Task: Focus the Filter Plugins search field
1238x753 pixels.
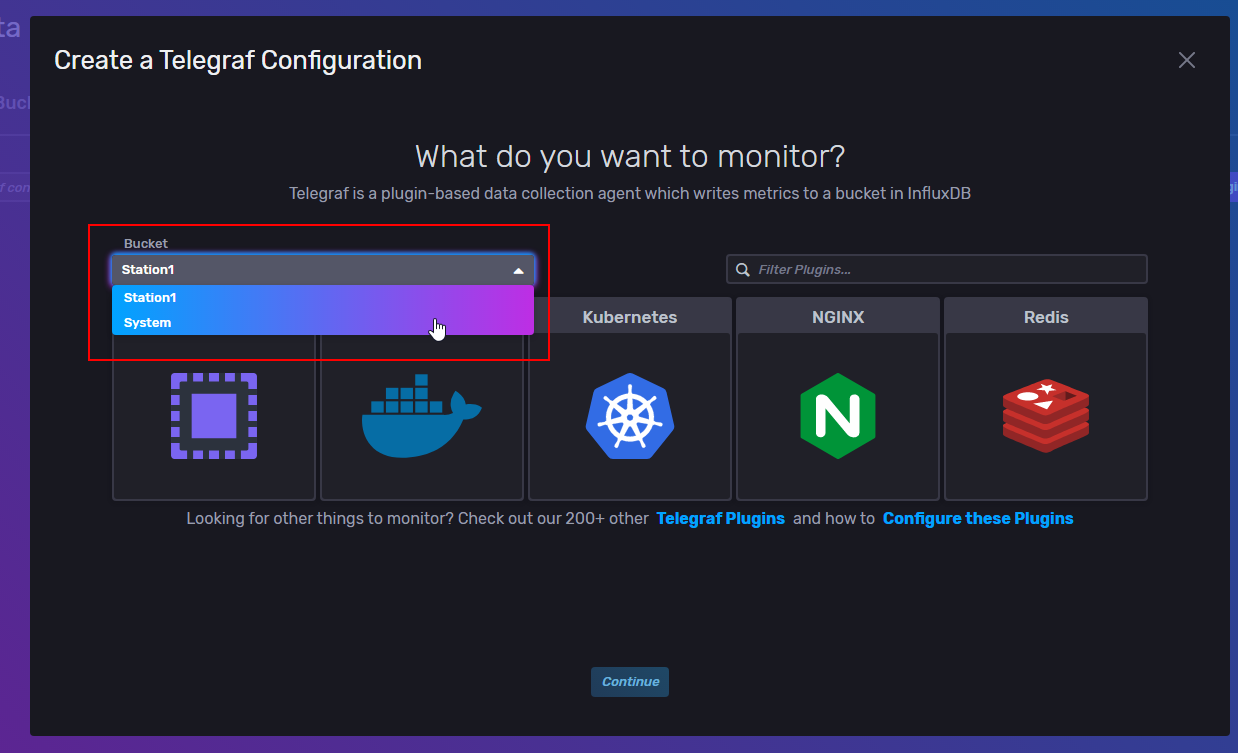Action: pyautogui.click(x=936, y=270)
